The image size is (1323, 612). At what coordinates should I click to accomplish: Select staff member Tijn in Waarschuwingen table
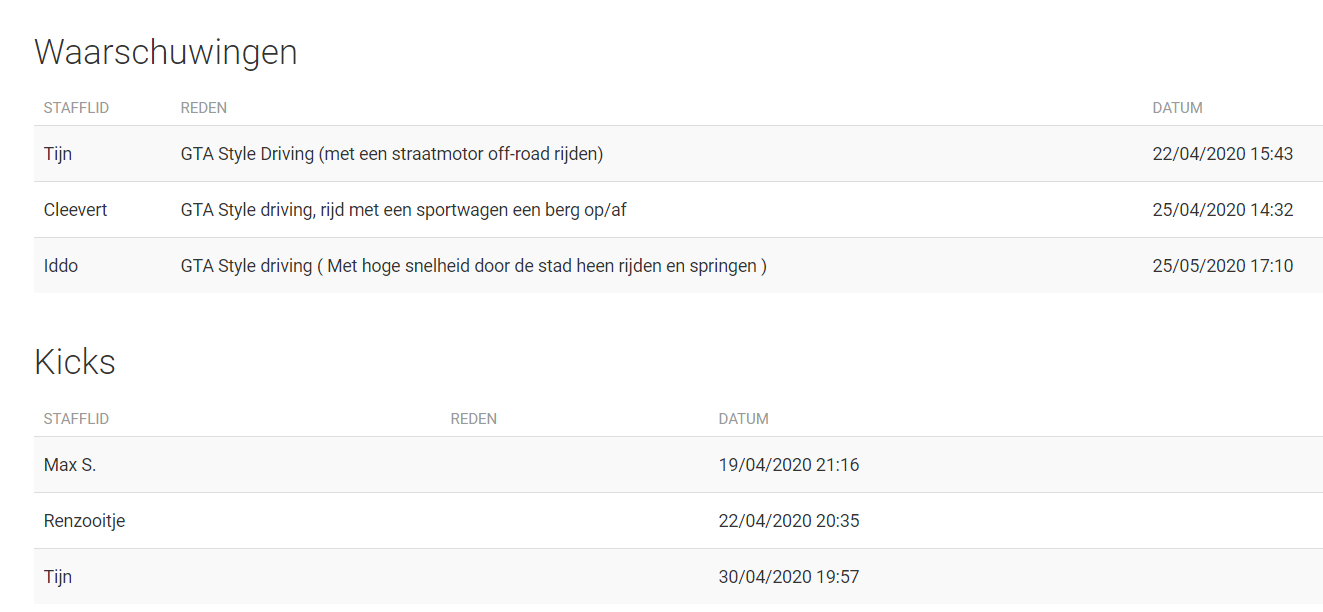pyautogui.click(x=58, y=154)
